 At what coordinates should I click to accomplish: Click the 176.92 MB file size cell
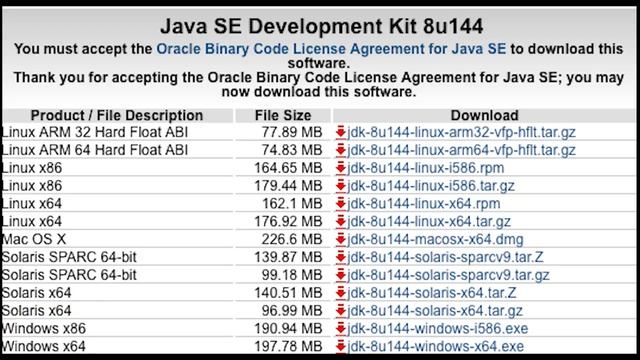click(288, 222)
